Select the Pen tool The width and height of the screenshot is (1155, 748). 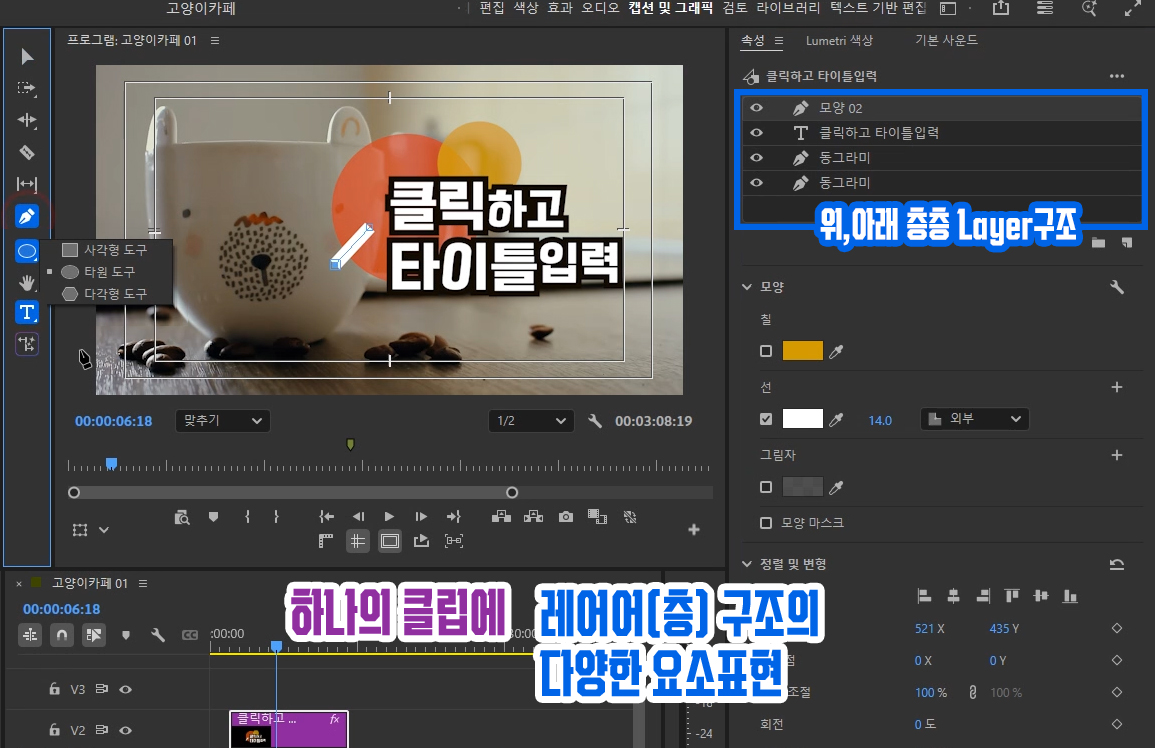[27, 217]
